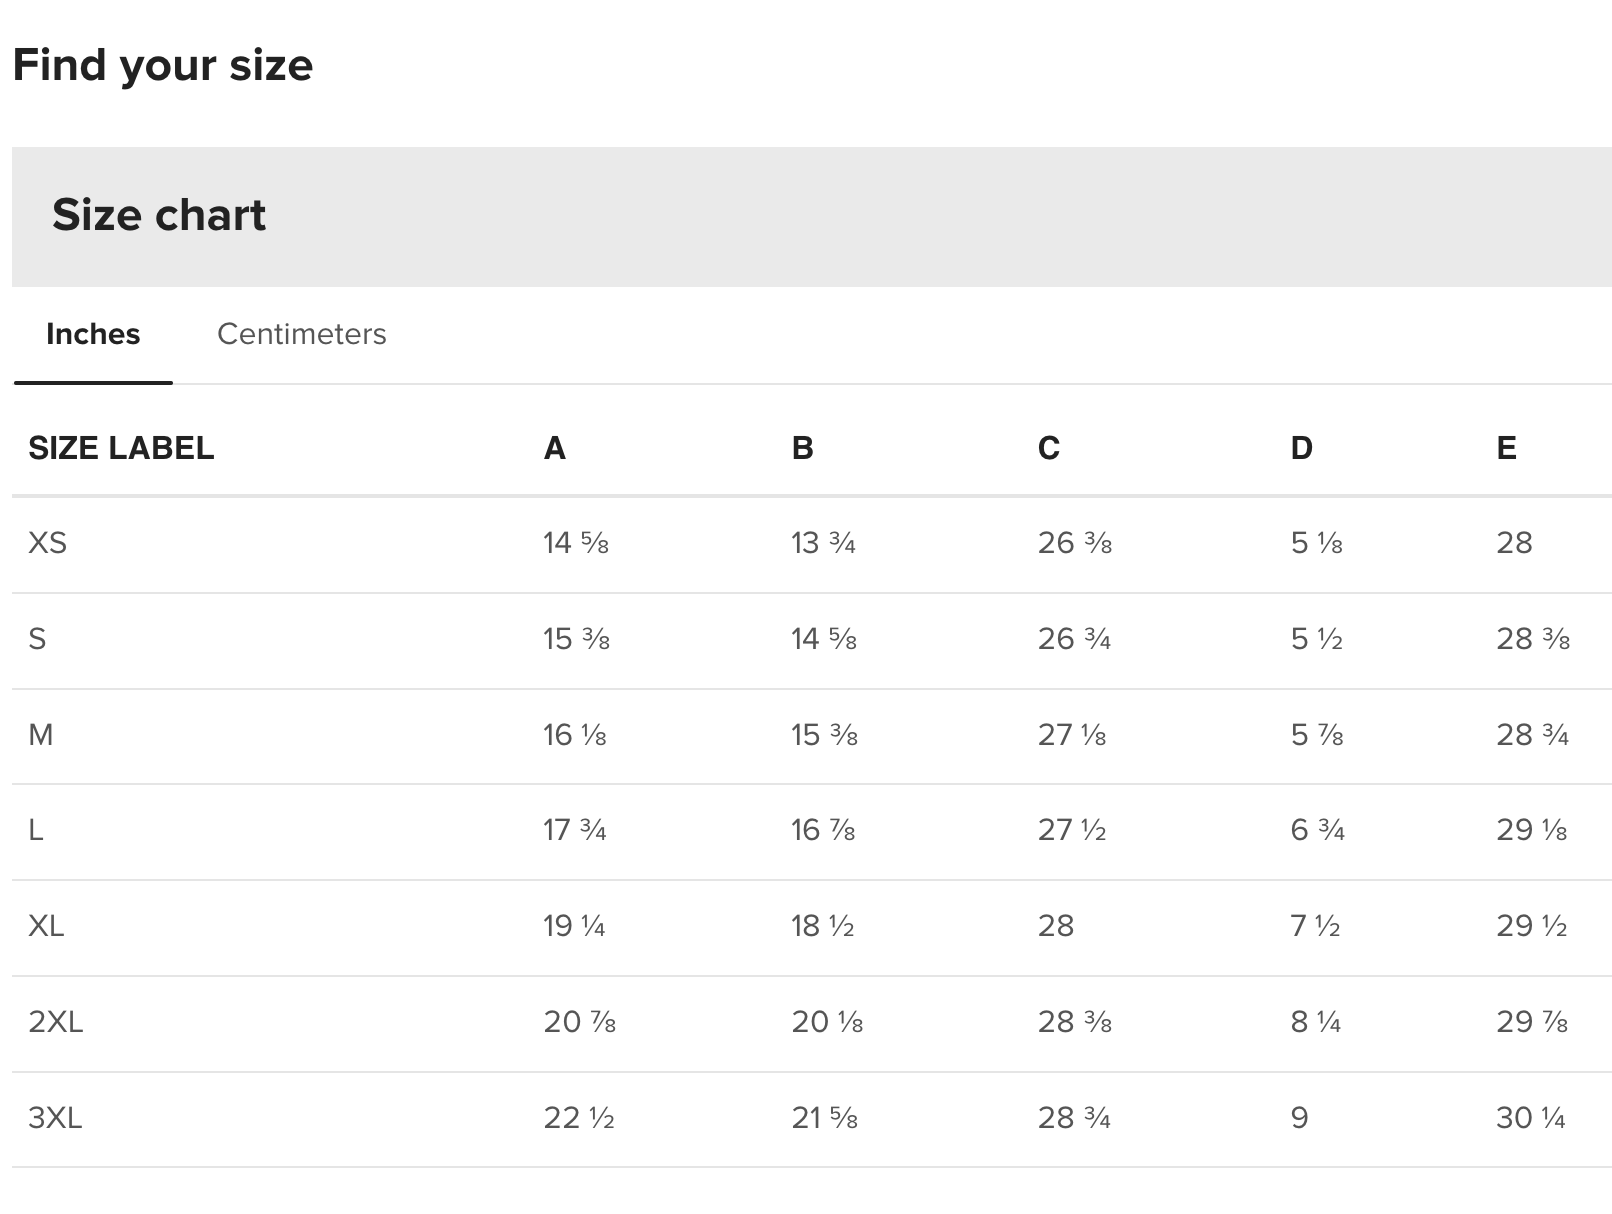
Task: Click column header A
Action: point(554,448)
